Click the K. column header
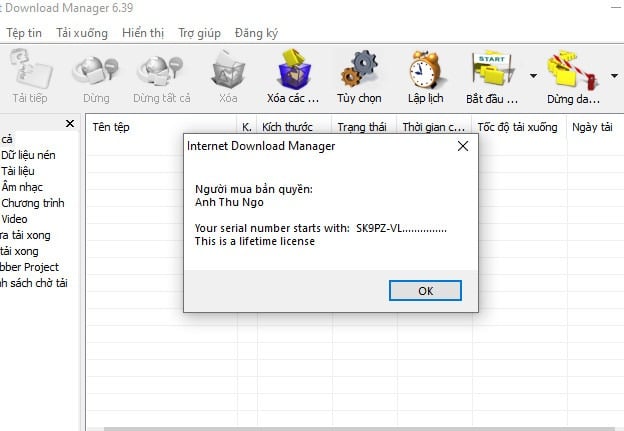 [247, 127]
